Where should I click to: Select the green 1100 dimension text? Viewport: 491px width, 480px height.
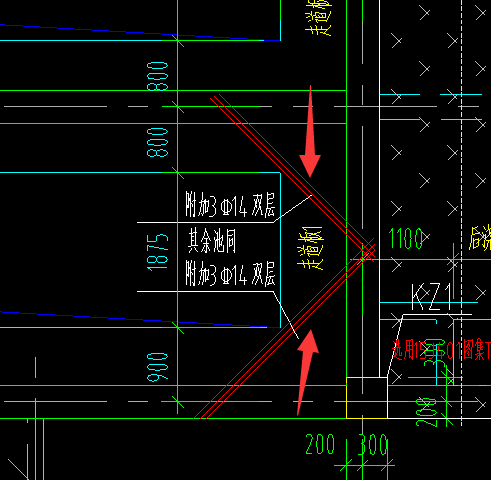click(406, 239)
